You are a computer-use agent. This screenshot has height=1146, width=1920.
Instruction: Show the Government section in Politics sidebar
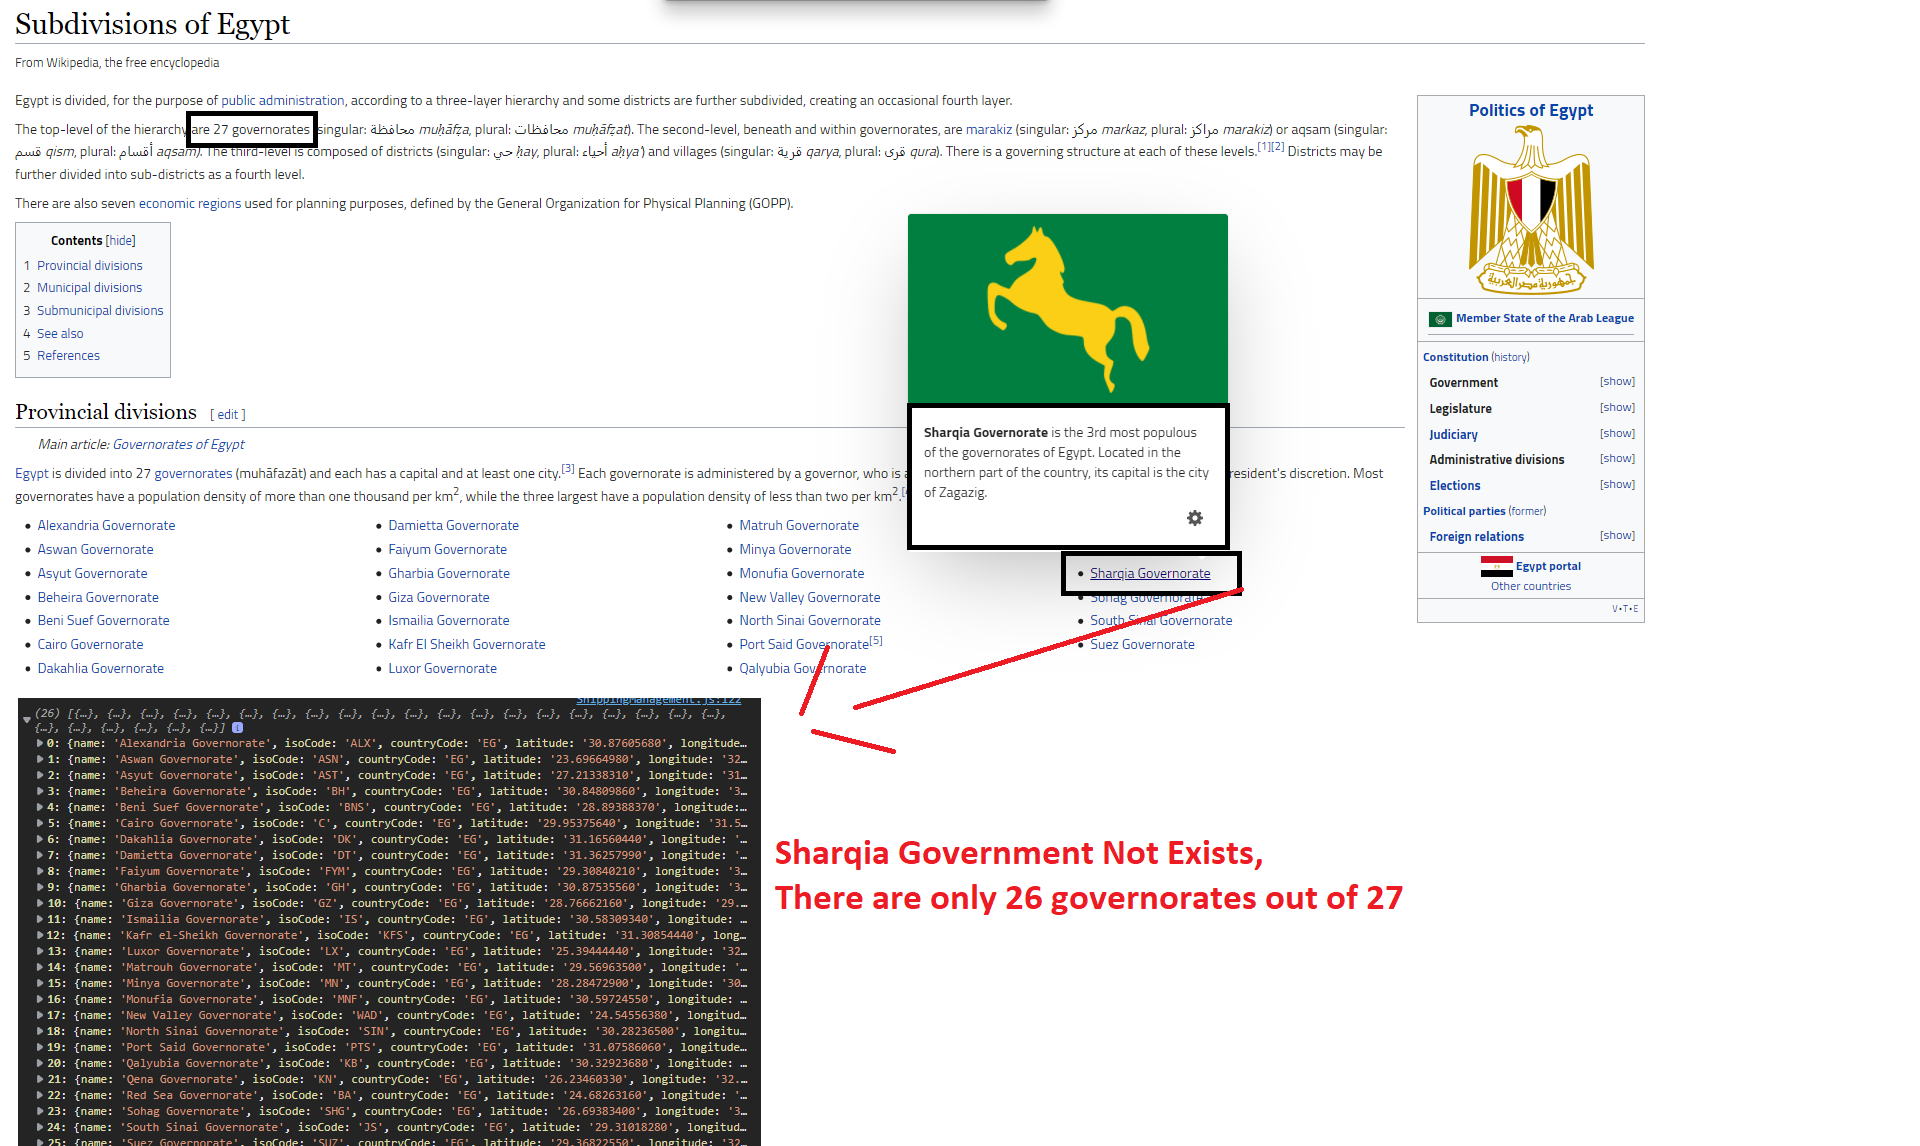tap(1616, 382)
